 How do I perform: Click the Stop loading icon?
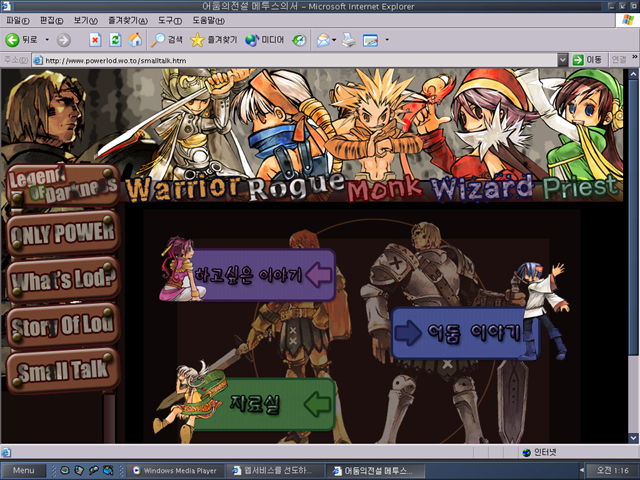click(x=95, y=40)
